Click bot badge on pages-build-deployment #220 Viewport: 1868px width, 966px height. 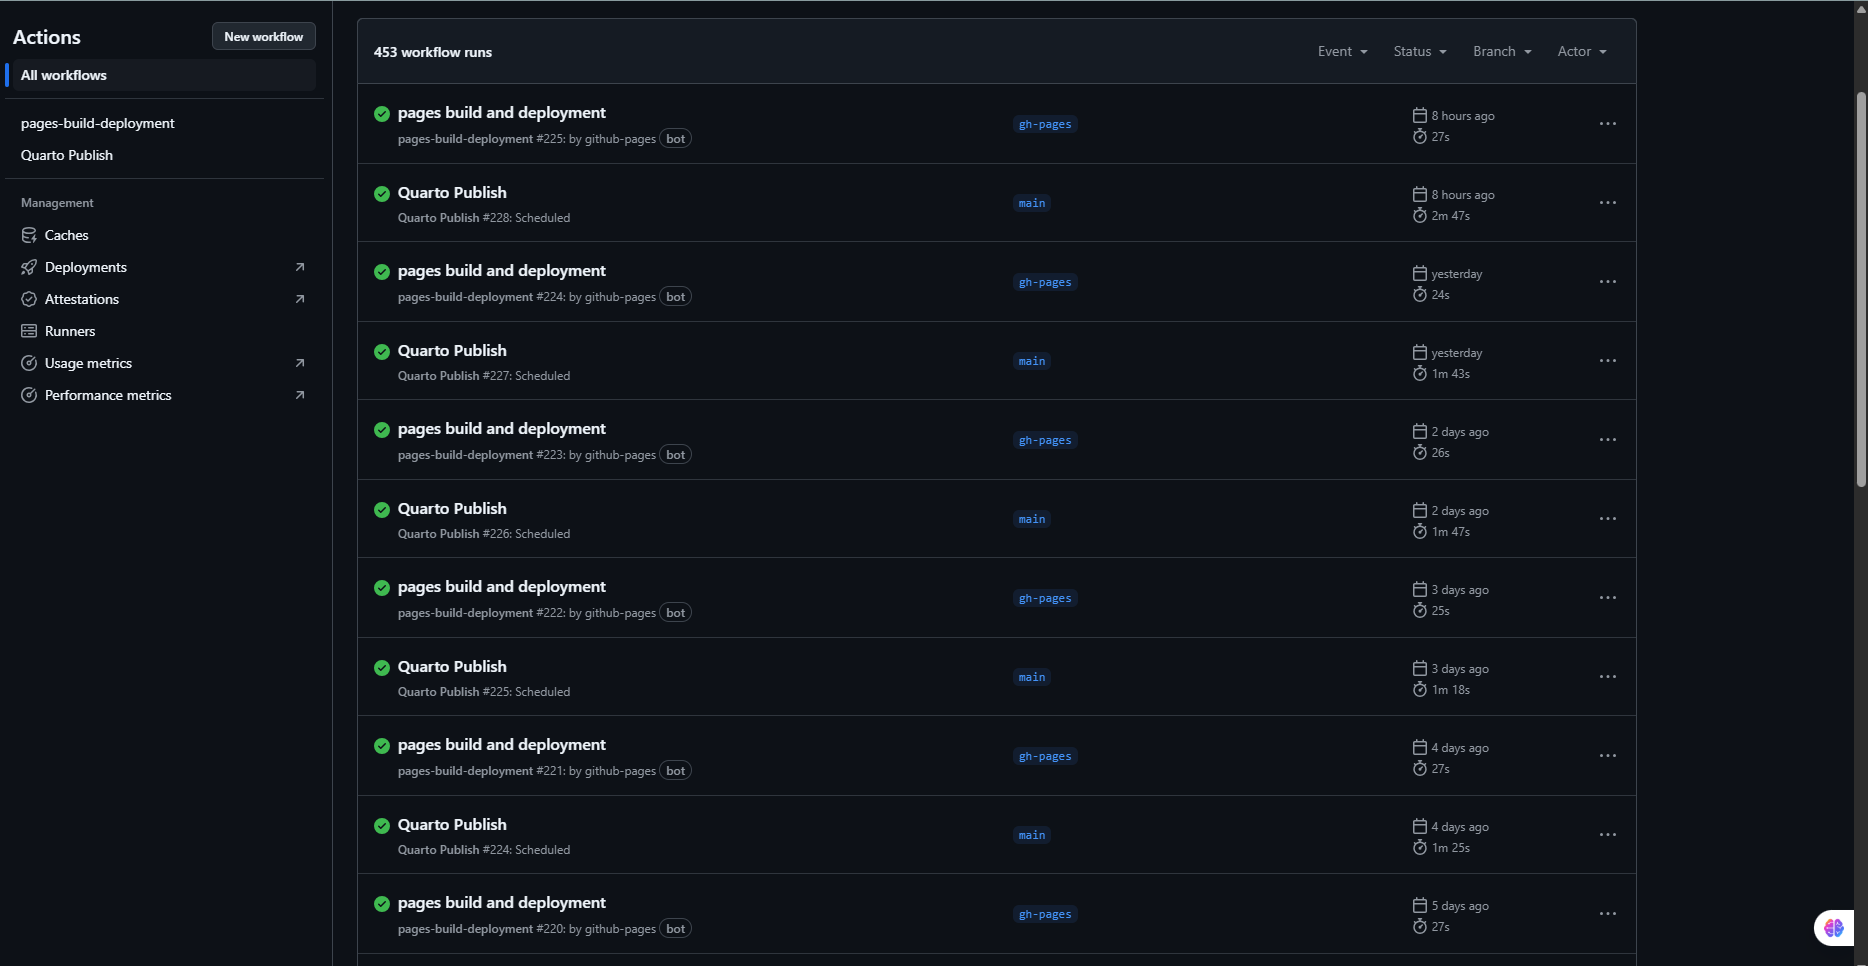[676, 929]
